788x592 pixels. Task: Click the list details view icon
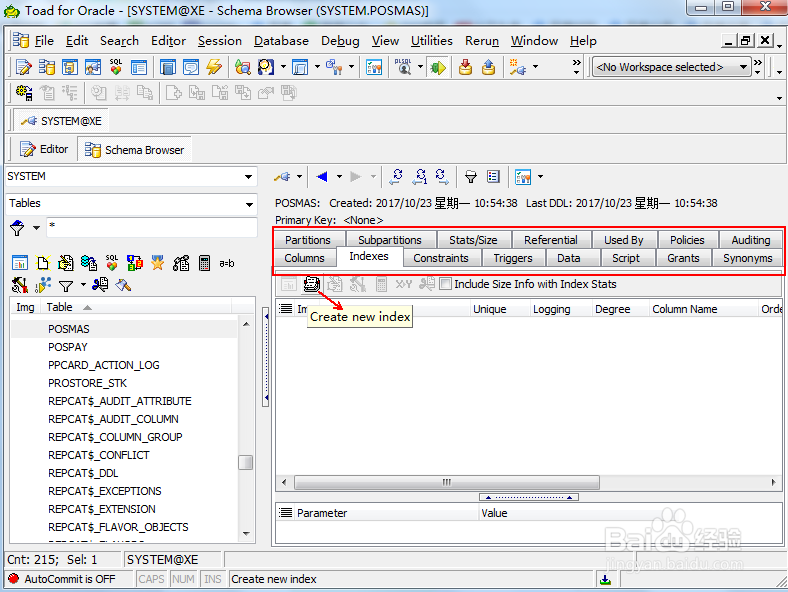point(494,176)
